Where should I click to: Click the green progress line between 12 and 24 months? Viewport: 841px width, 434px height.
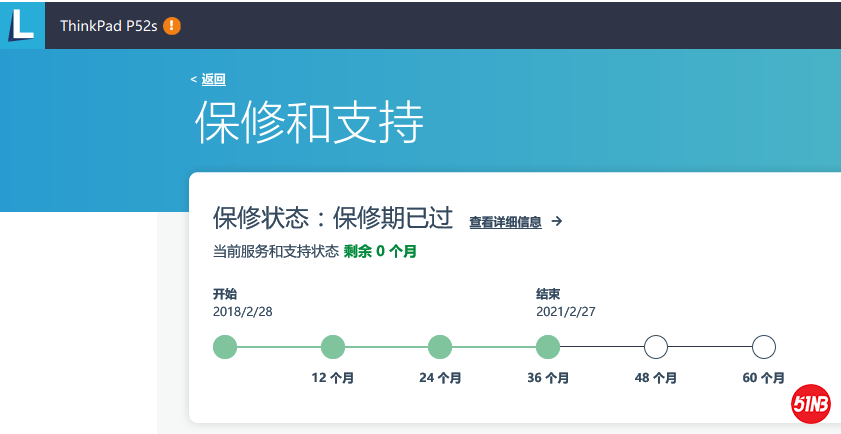click(x=386, y=347)
